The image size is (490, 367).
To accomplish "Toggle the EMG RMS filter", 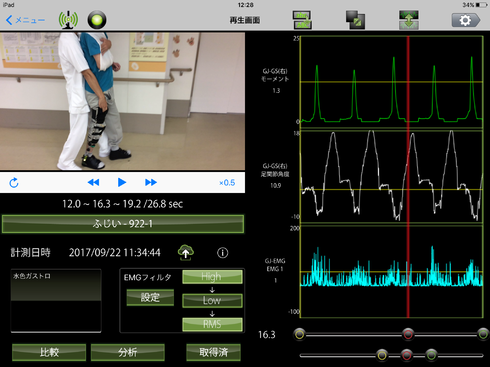I will coord(212,324).
